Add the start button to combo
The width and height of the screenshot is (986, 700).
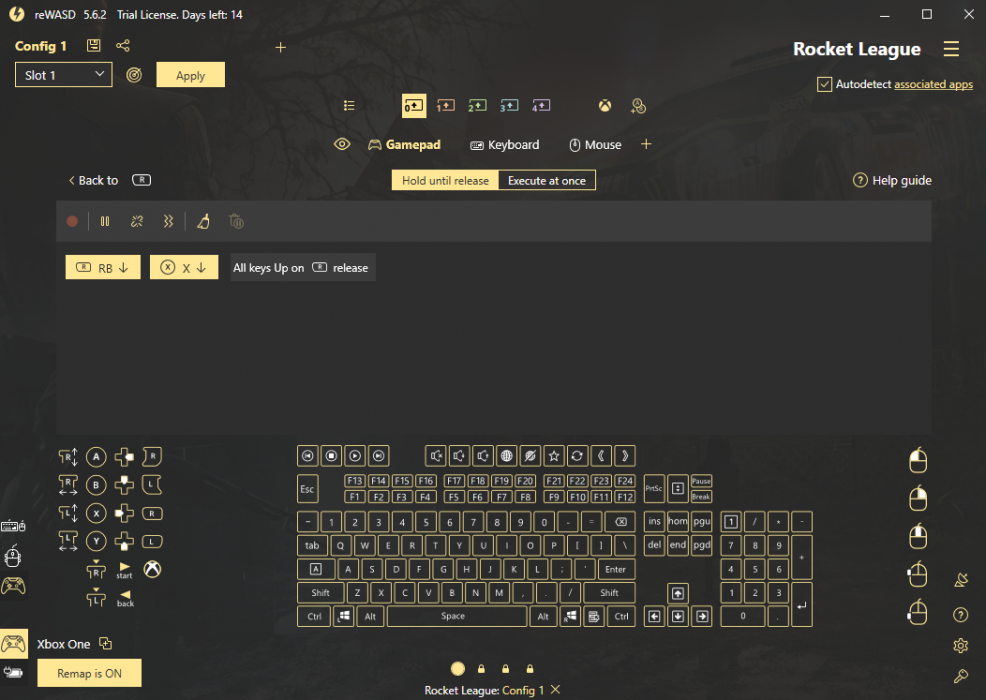pos(125,570)
